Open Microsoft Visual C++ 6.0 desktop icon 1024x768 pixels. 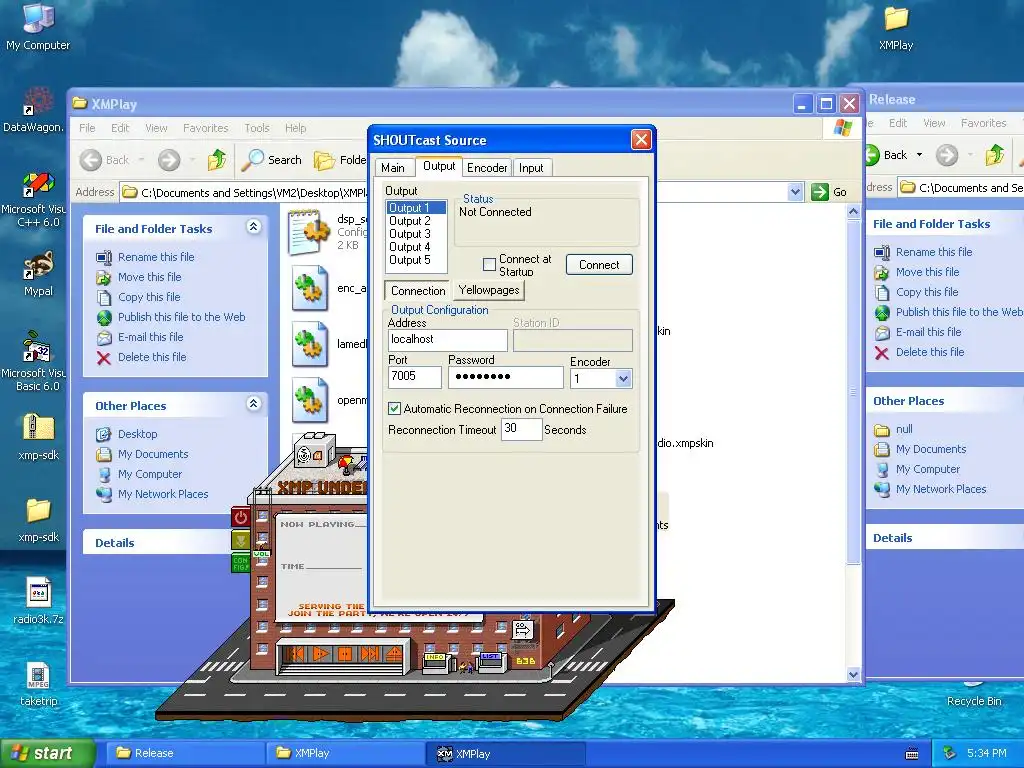[x=34, y=199]
